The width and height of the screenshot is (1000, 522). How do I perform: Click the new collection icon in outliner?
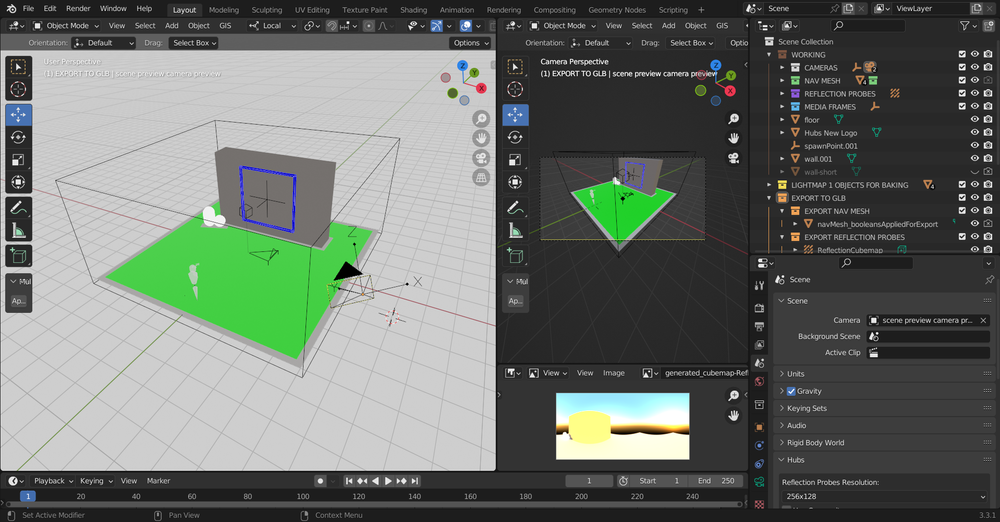pos(987,26)
